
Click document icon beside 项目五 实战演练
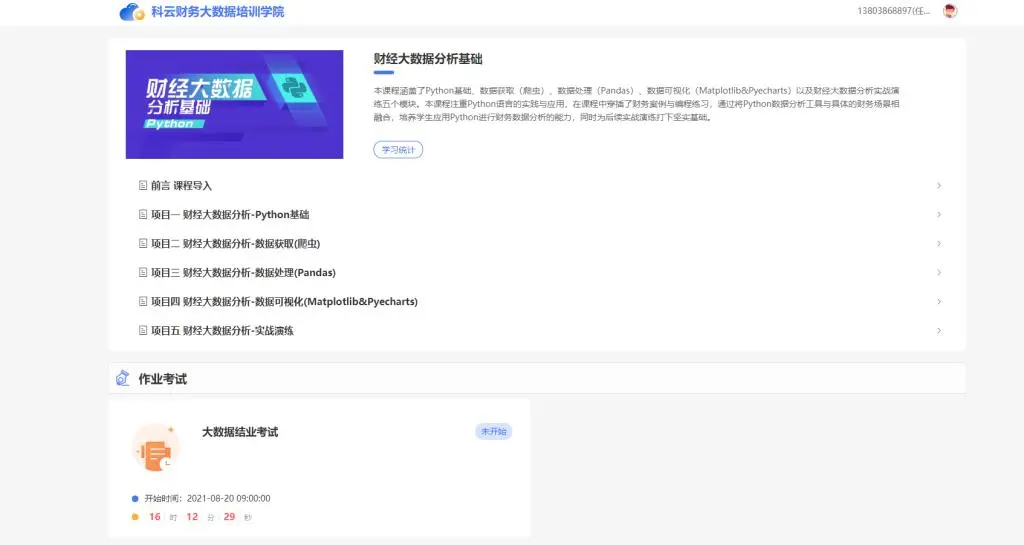(x=143, y=331)
